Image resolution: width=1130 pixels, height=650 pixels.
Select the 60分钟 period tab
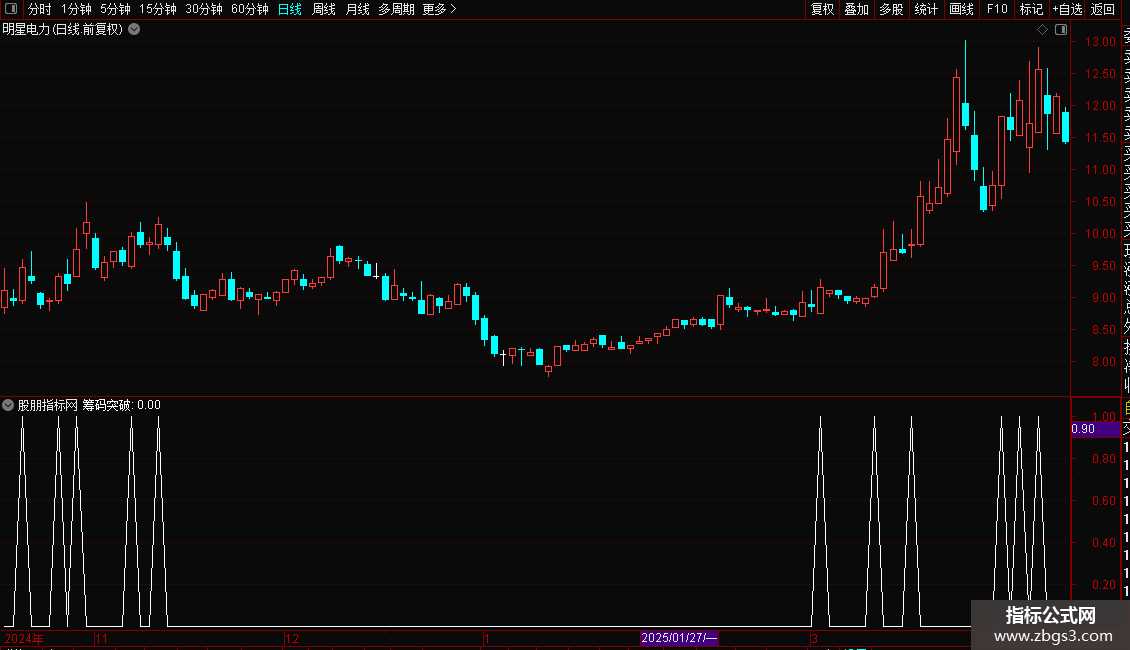tap(250, 9)
